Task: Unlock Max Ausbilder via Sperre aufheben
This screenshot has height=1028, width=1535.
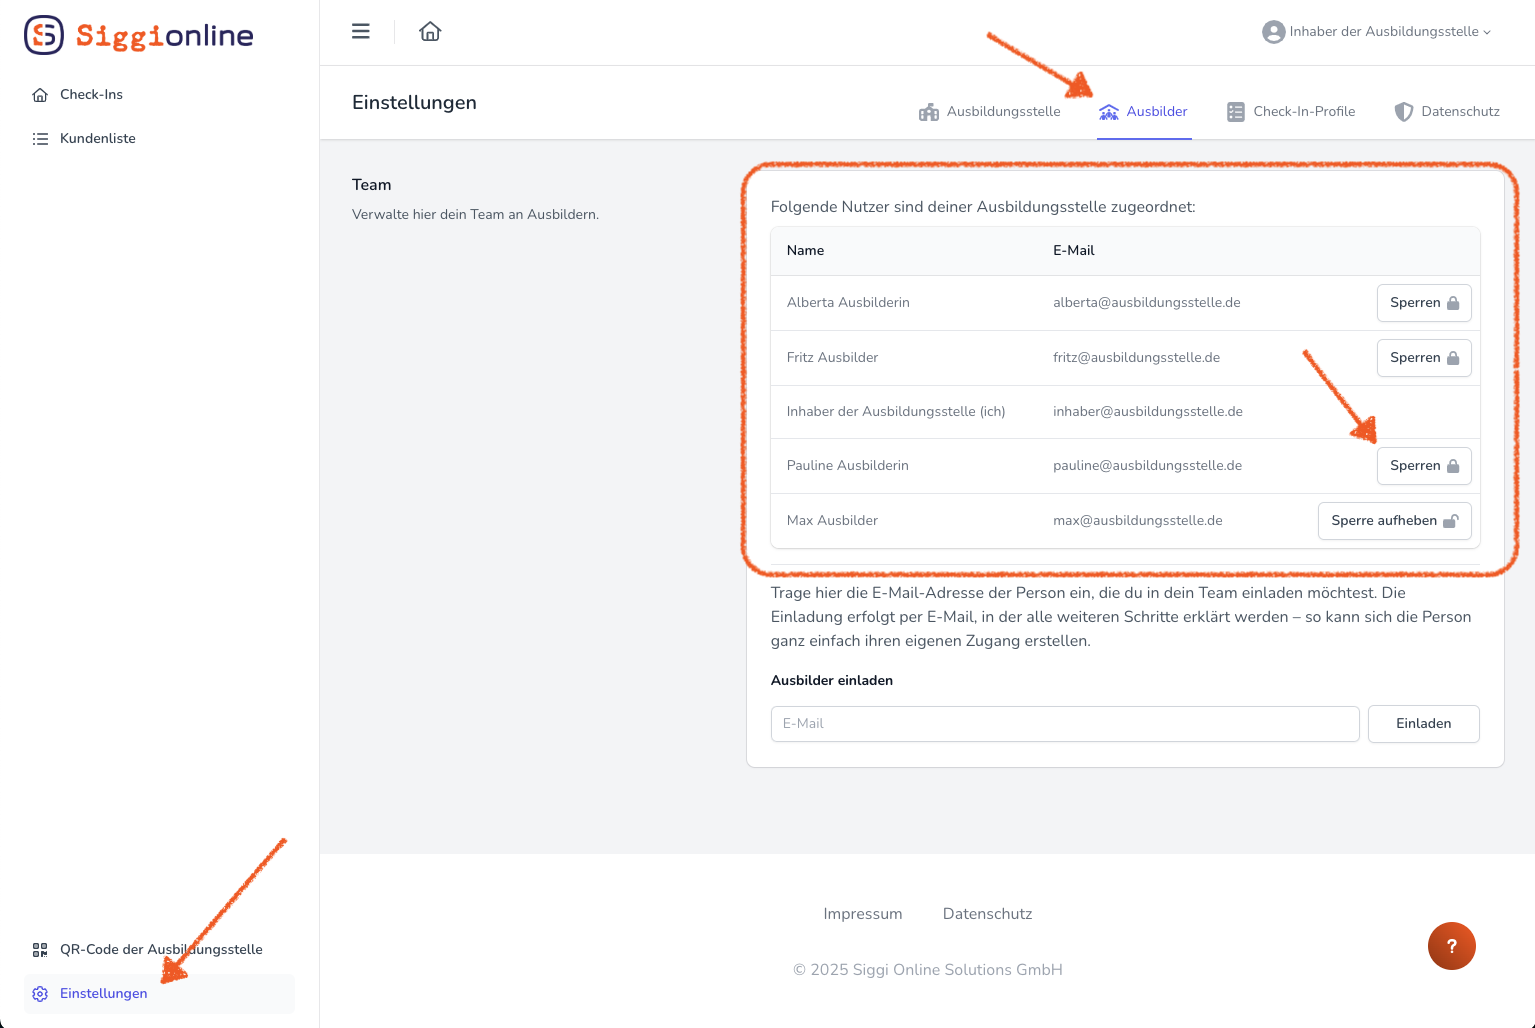Action: tap(1394, 521)
